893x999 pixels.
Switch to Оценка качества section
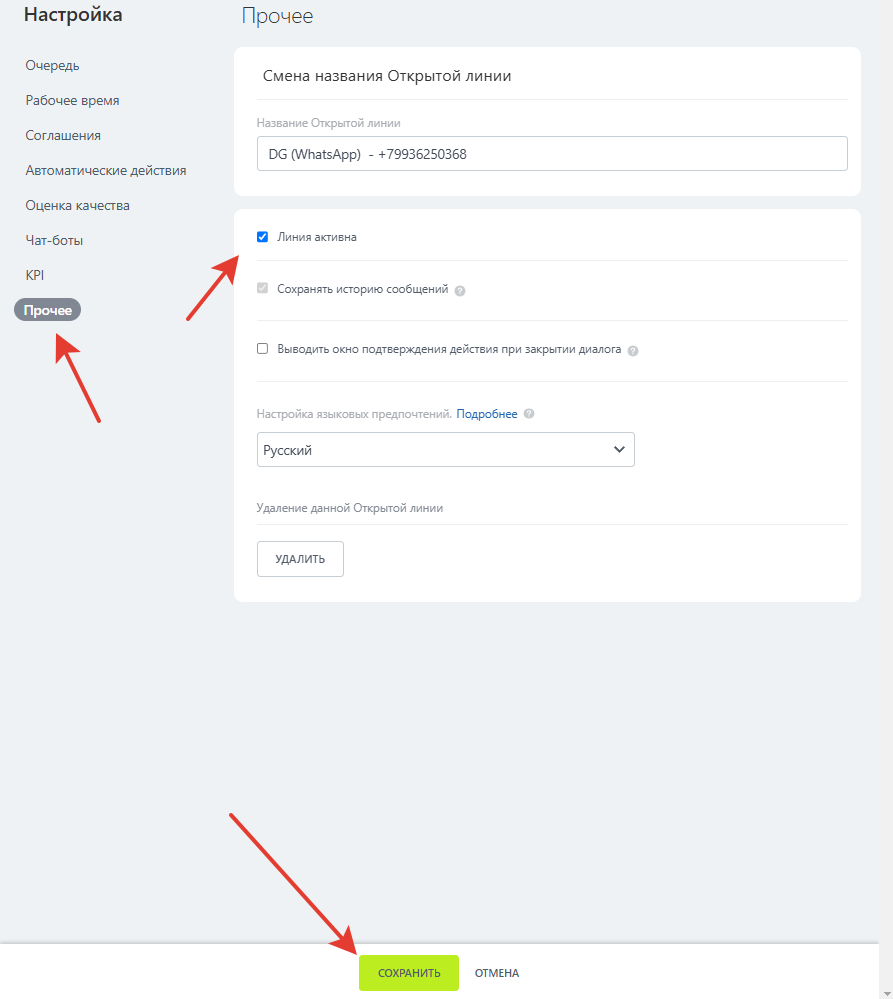point(77,206)
